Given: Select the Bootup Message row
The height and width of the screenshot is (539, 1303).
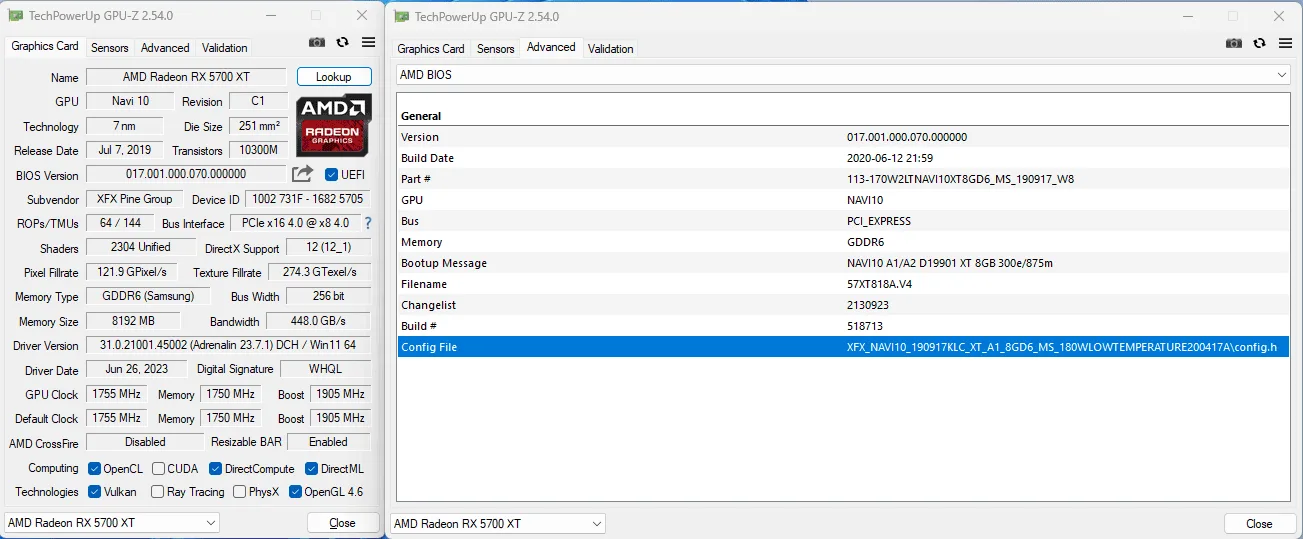Looking at the screenshot, I should click(843, 263).
